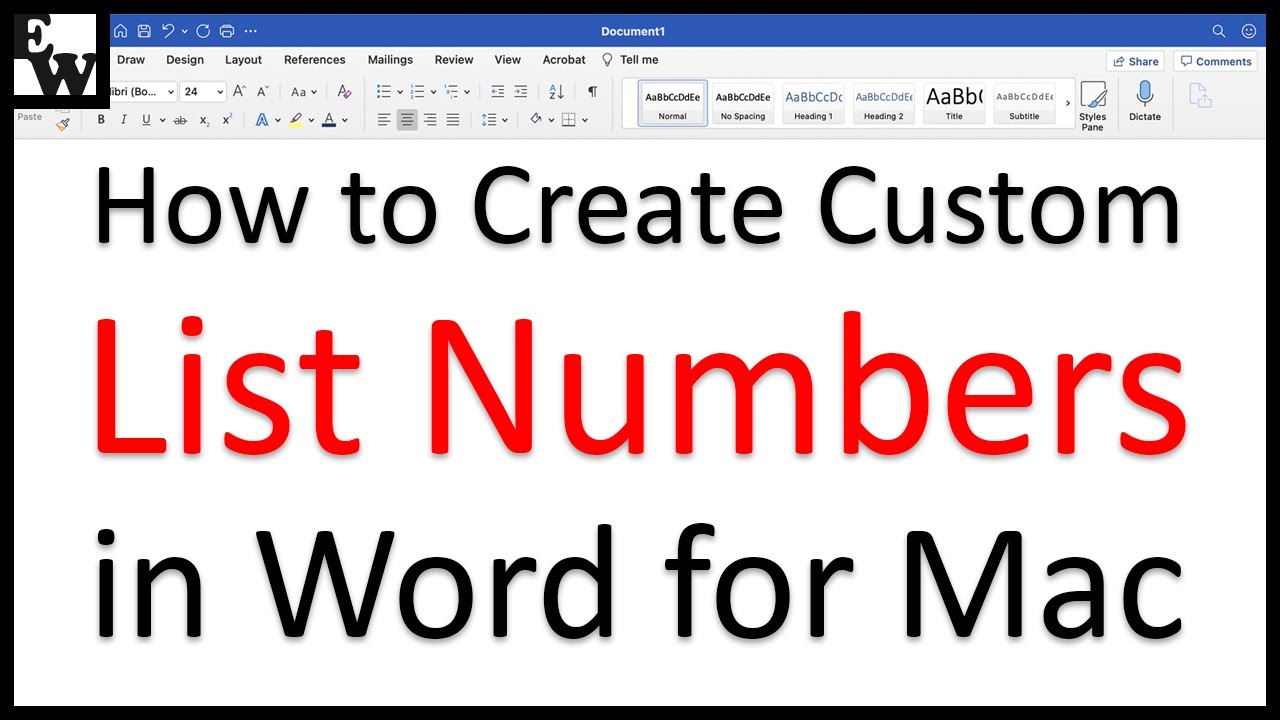Open the highlight color dropdown arrow
This screenshot has width=1280, height=720.
pyautogui.click(x=311, y=121)
